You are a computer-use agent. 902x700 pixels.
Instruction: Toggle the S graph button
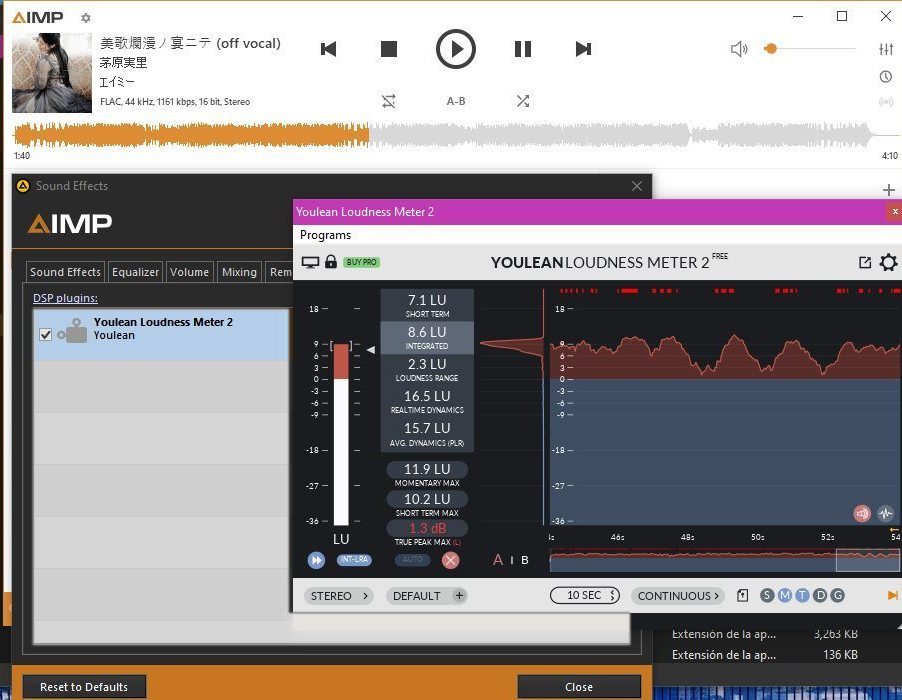click(x=767, y=595)
